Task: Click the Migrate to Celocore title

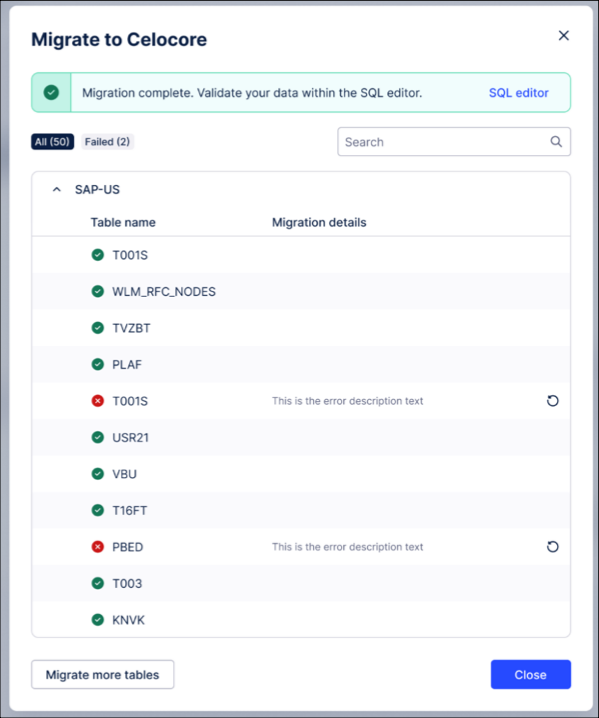Action: click(x=119, y=39)
